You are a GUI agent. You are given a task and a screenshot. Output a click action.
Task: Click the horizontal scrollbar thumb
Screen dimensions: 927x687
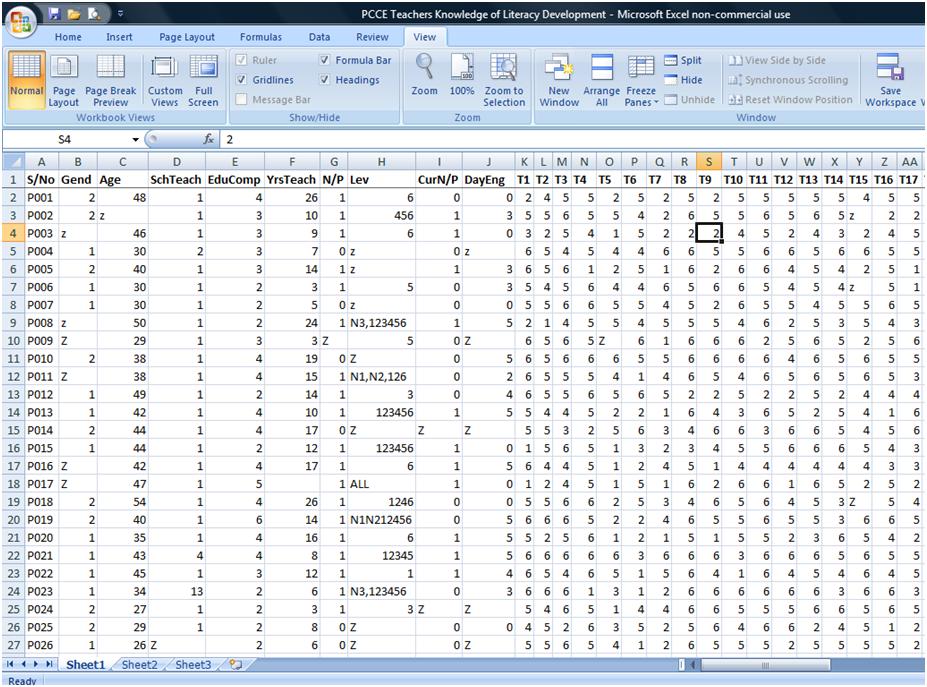point(765,665)
